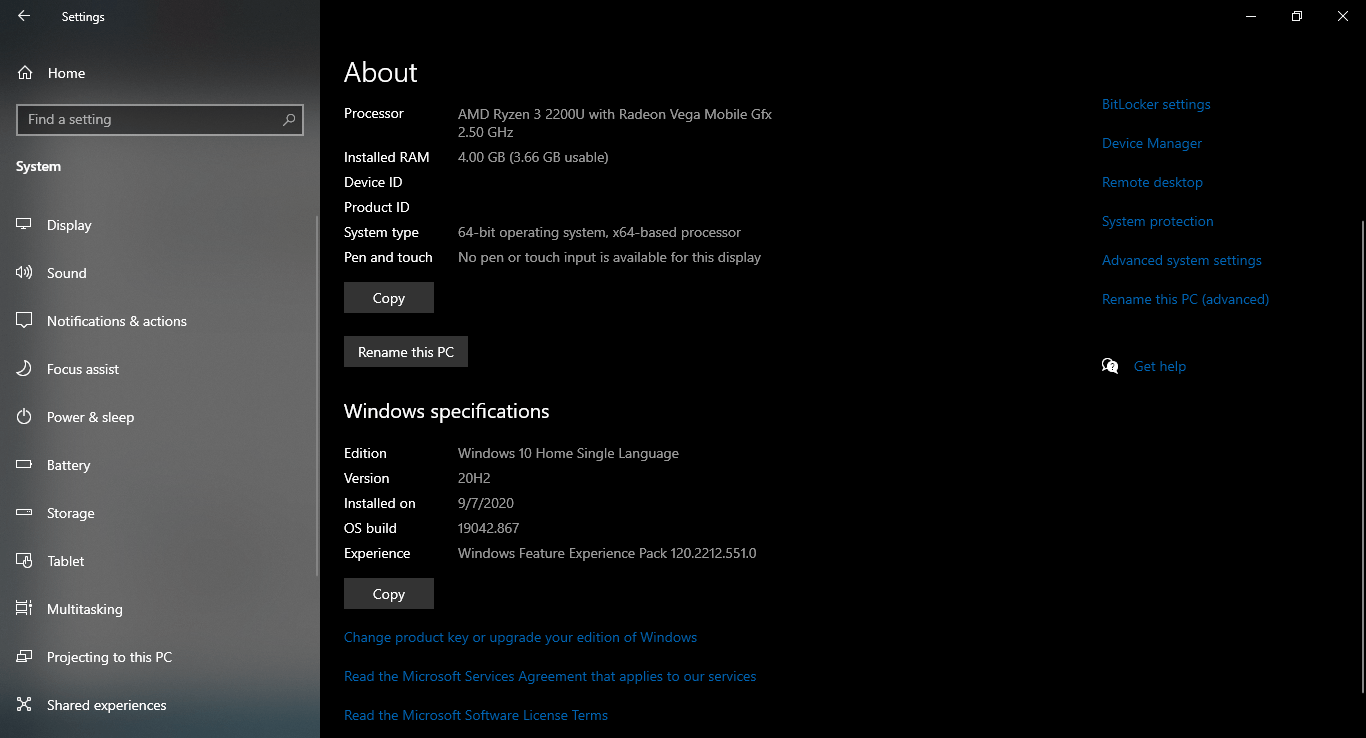Copy Windows specifications button
The height and width of the screenshot is (738, 1366).
[x=389, y=594]
